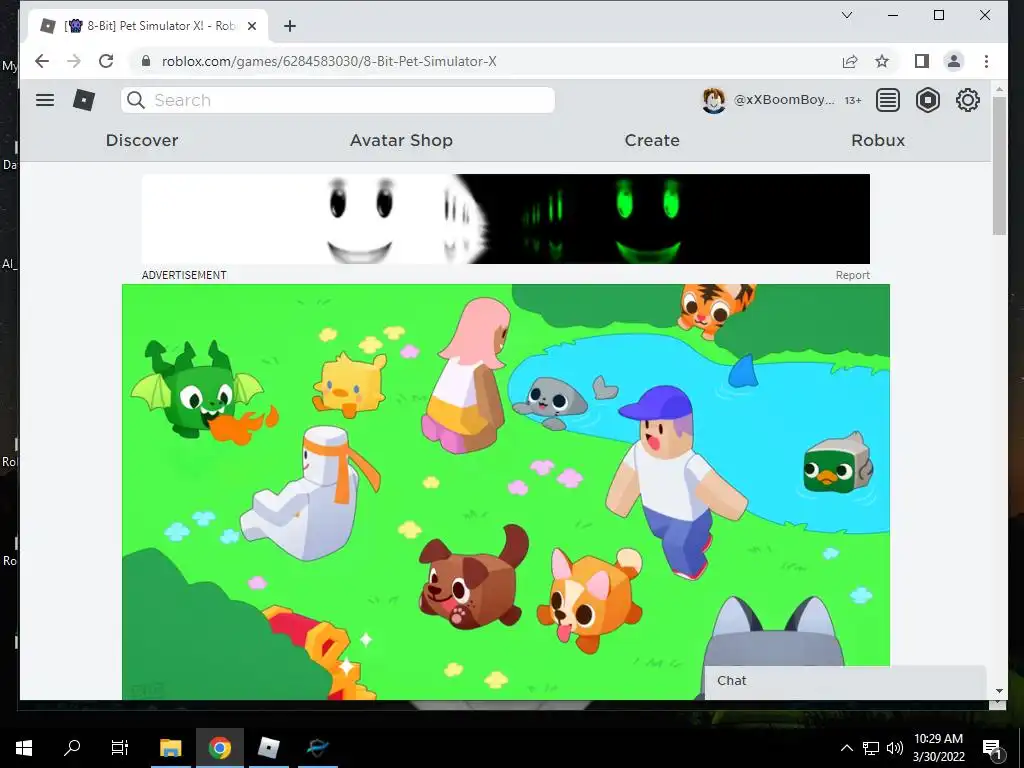Click the scrollbar down arrow
This screenshot has height=768, width=1024.
(x=999, y=691)
